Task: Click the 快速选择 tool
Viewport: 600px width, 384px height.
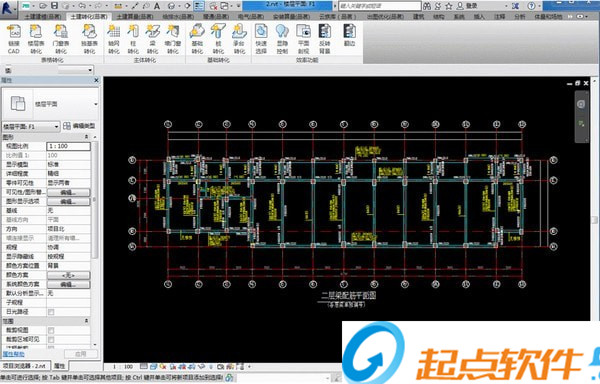Action: click(x=261, y=39)
